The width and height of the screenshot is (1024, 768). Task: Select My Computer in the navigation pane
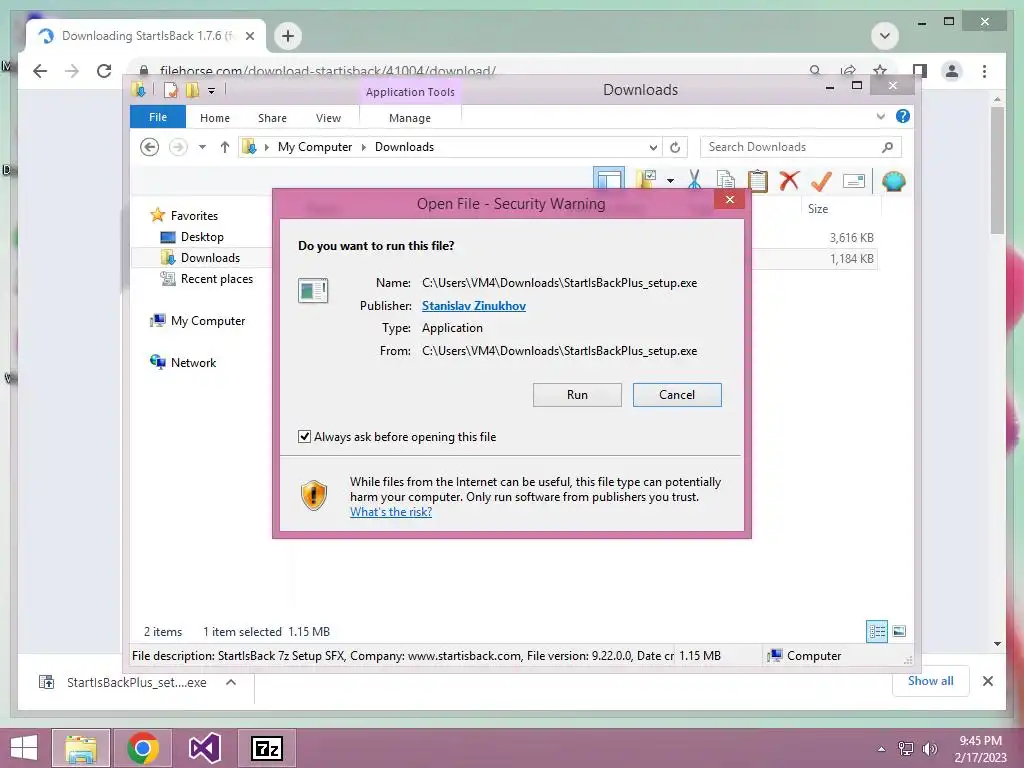pyautogui.click(x=208, y=321)
